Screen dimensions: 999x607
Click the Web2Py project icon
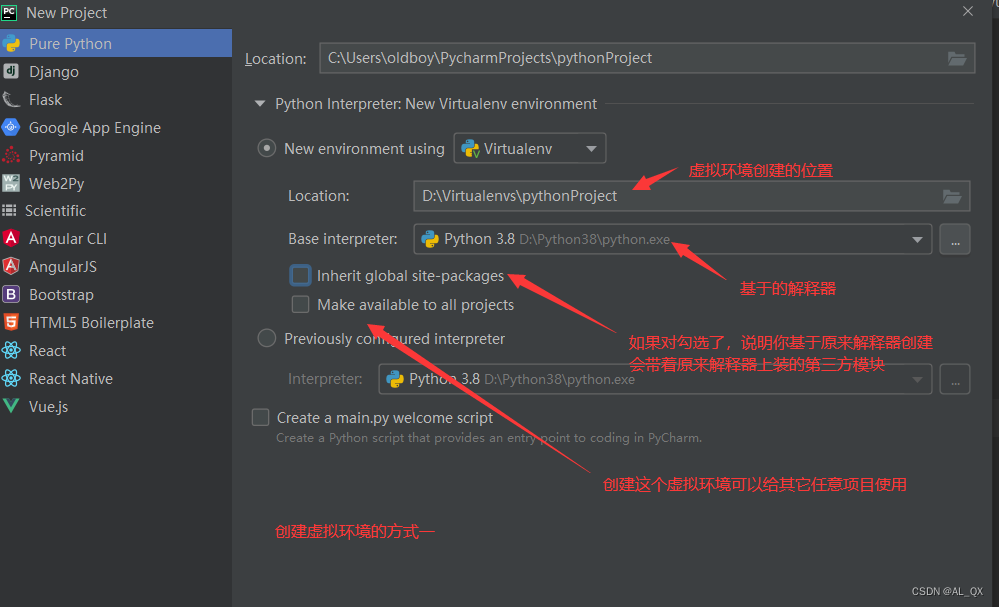point(11,183)
